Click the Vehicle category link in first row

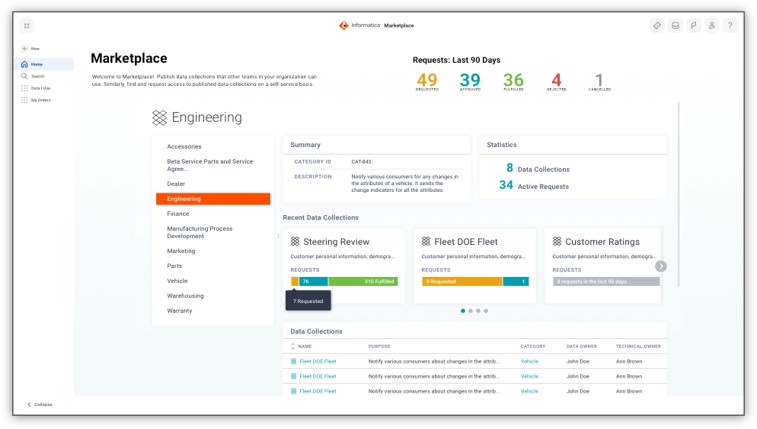pos(529,361)
